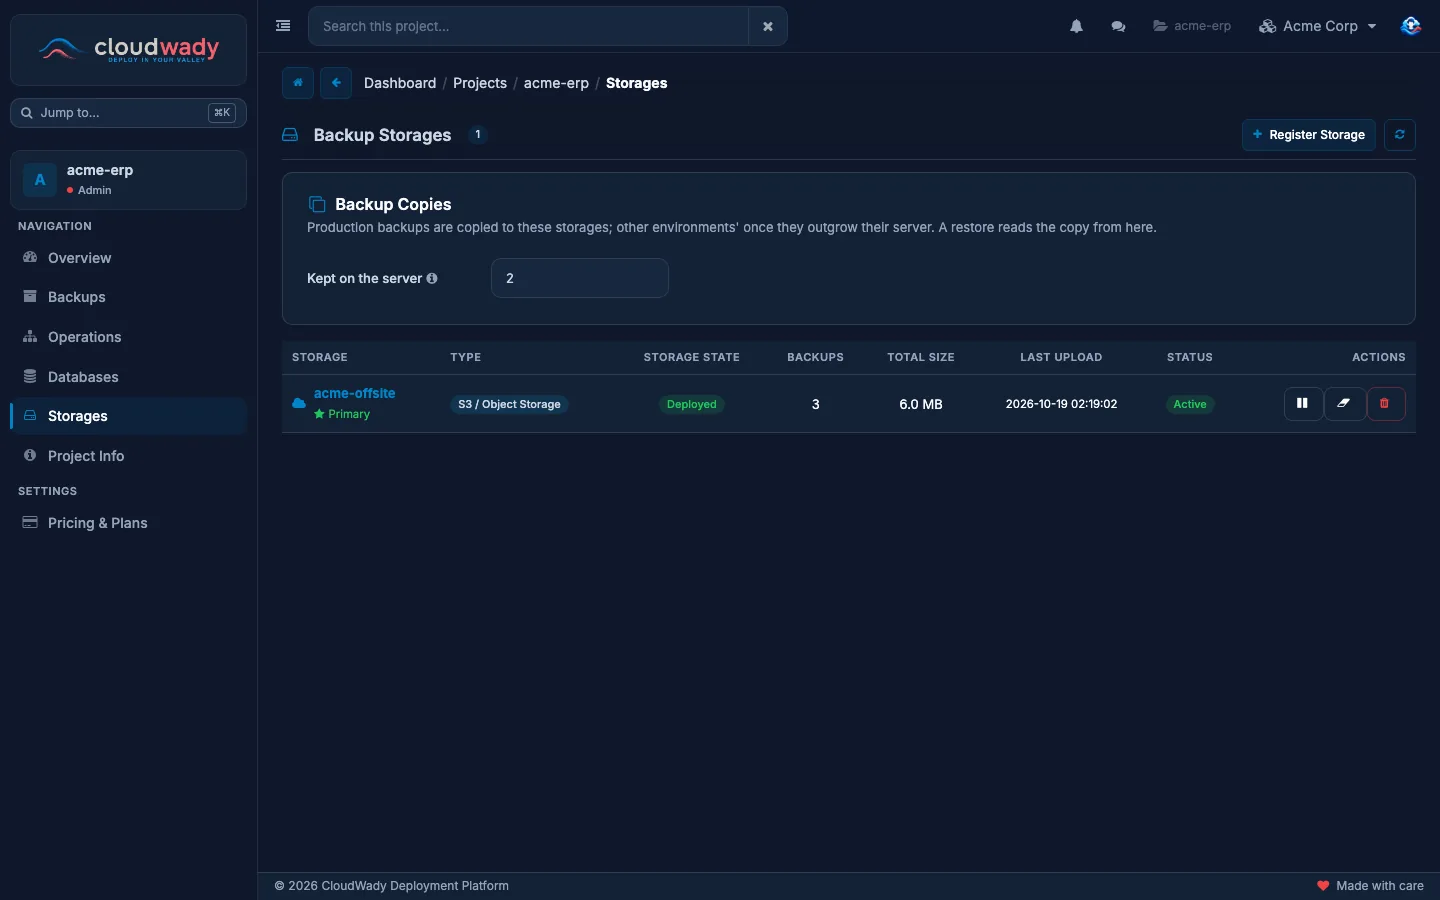The image size is (1440, 900).
Task: Click the Active status badge
Action: click(x=1190, y=404)
